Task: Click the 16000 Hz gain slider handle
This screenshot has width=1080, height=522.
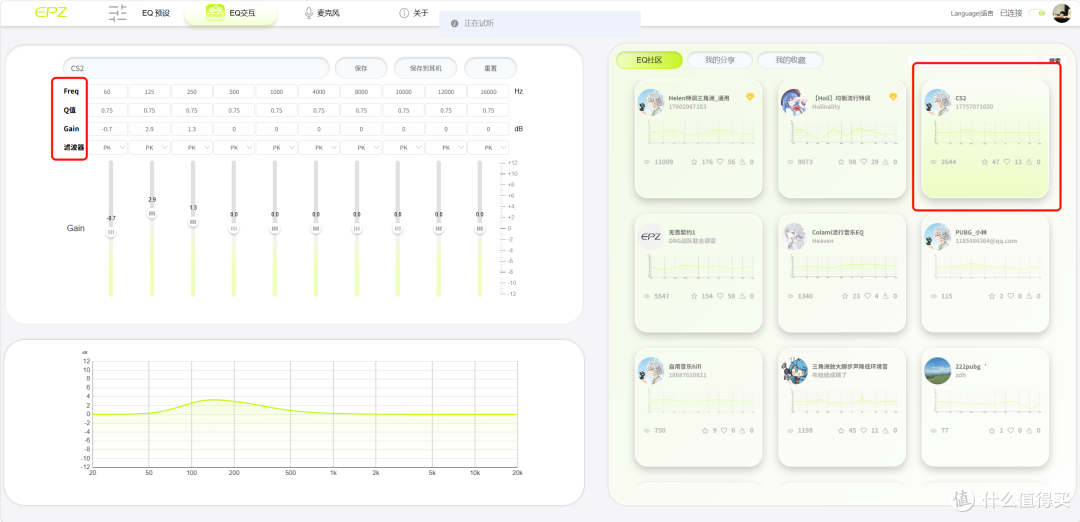Action: [479, 228]
